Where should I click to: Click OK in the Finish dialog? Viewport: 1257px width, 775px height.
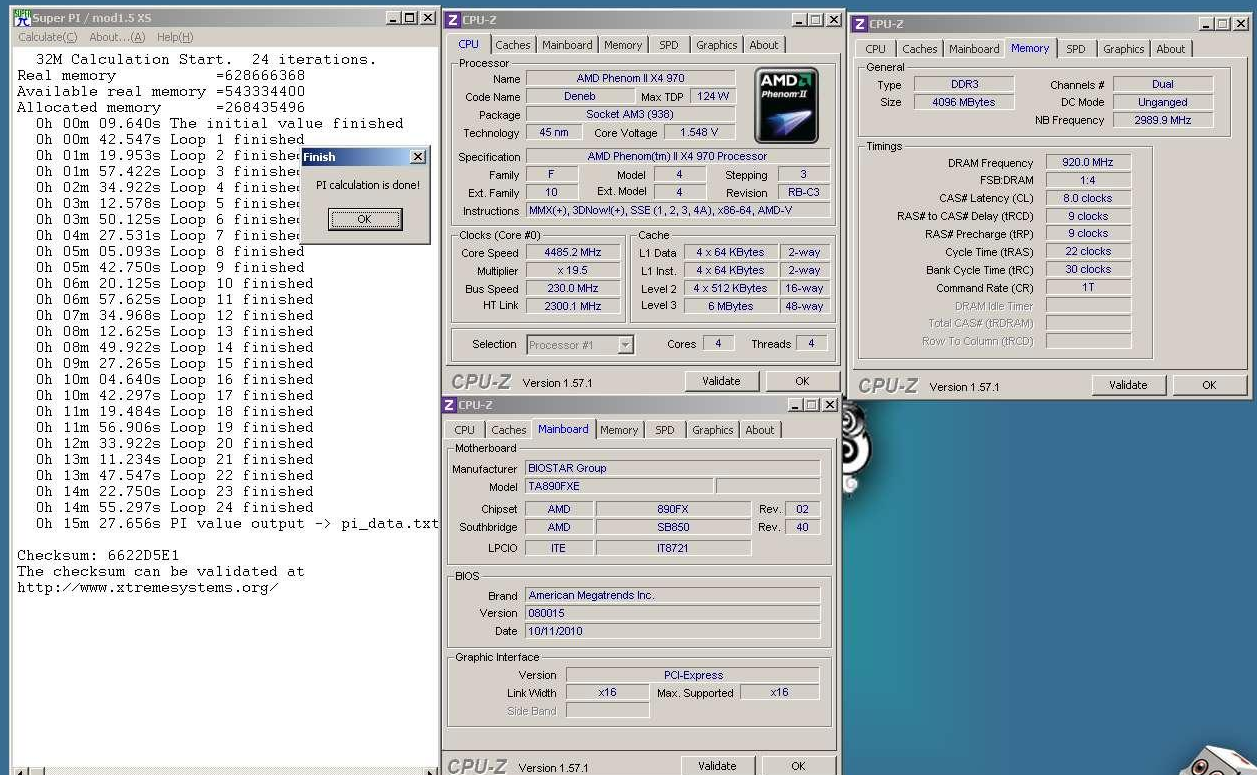click(x=364, y=219)
